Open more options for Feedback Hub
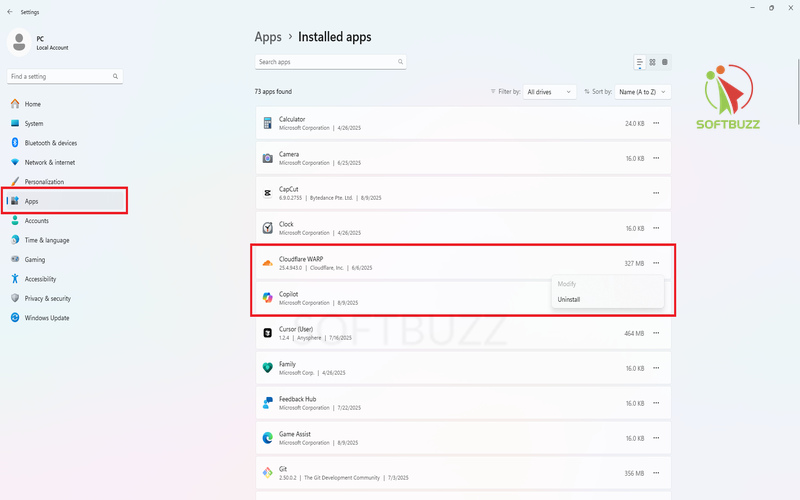This screenshot has width=800, height=500. tap(656, 403)
